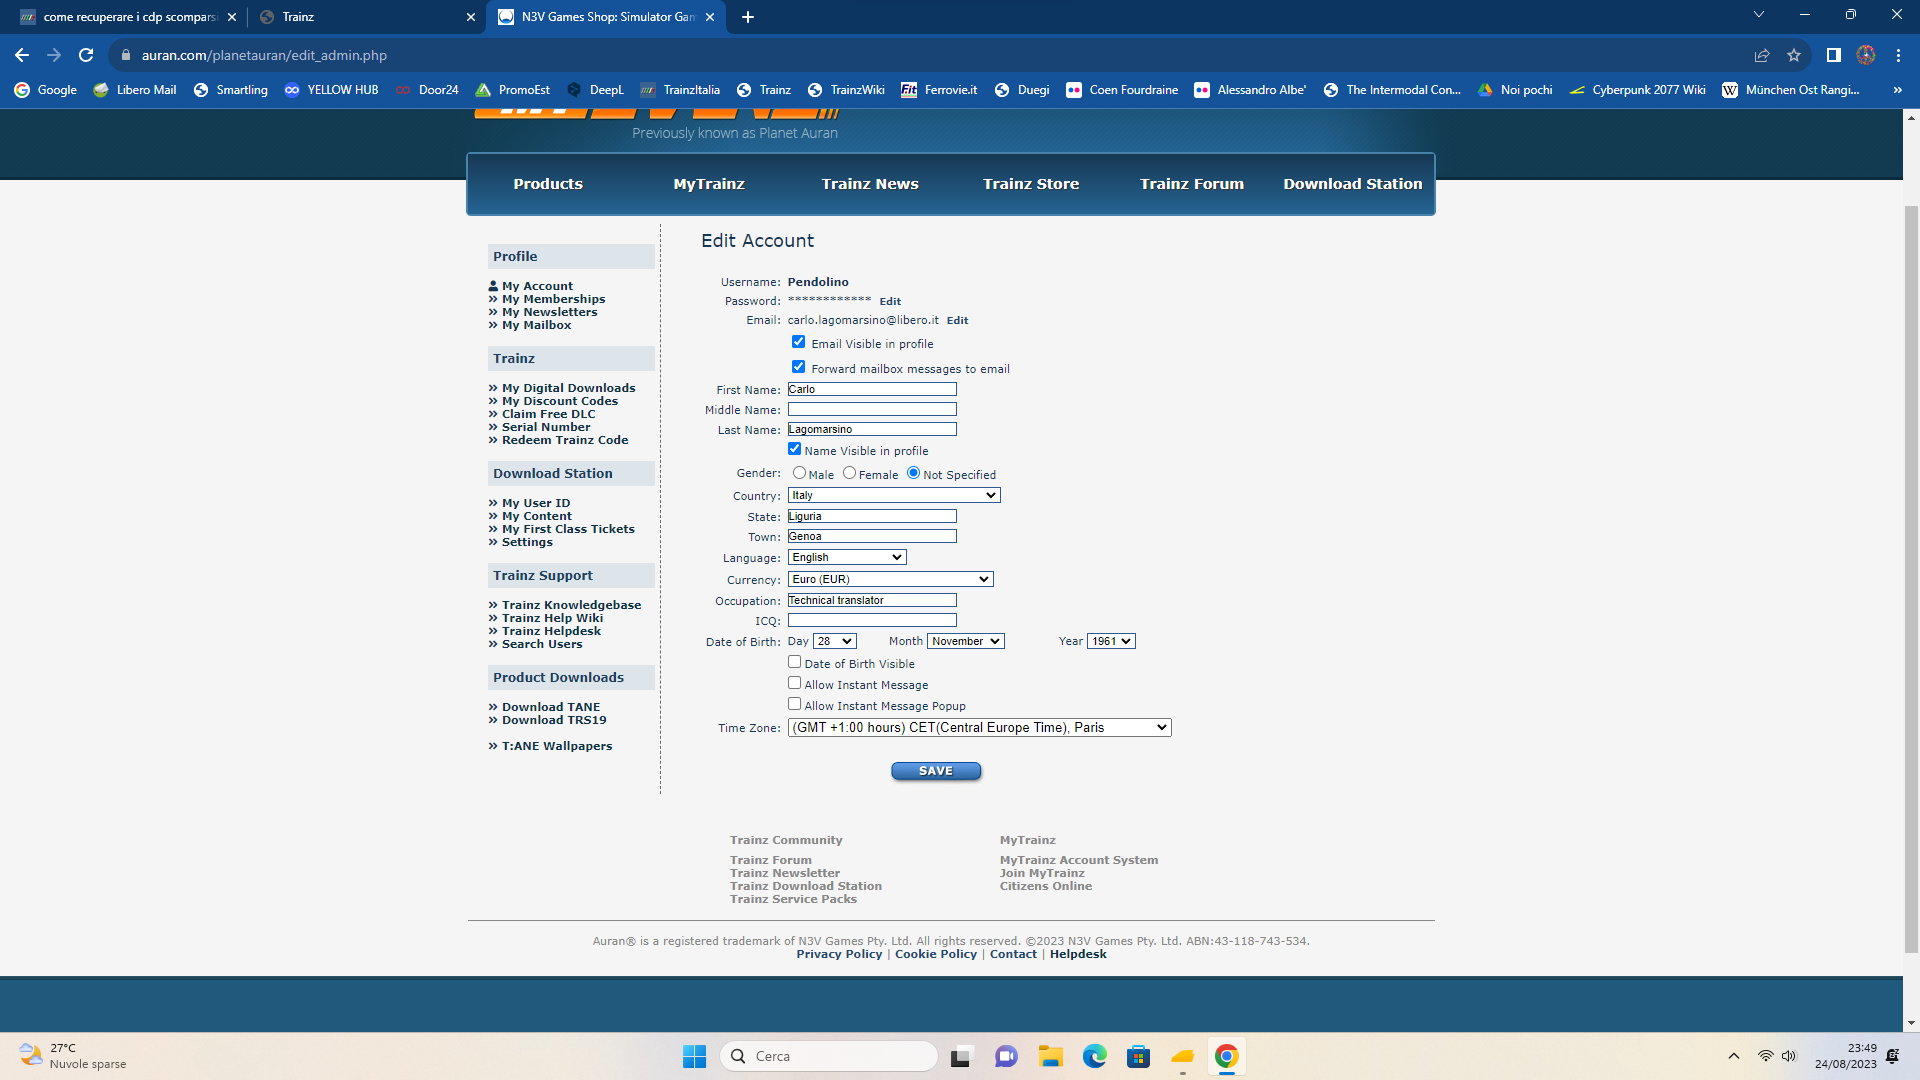Viewport: 1920px width, 1080px height.
Task: Toggle Name Visible in profile checkbox
Action: 794,449
